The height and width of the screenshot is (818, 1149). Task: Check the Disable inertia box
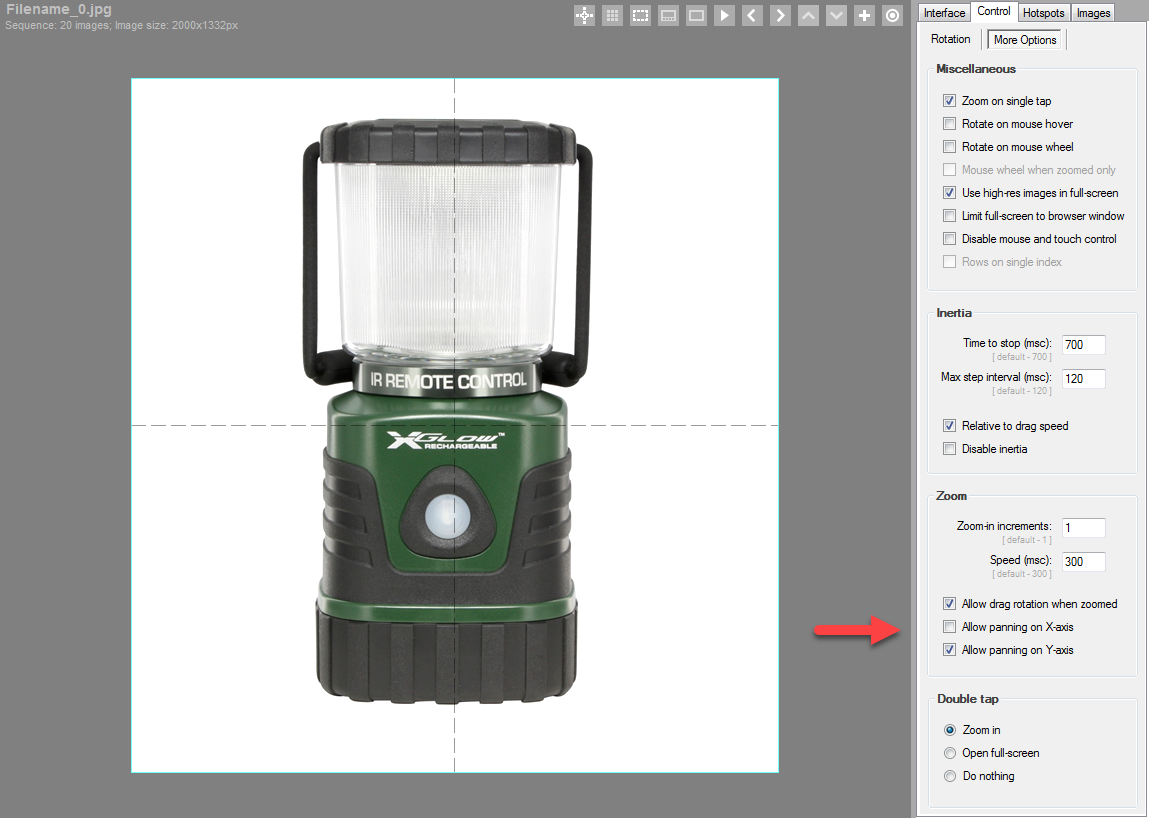pos(950,449)
